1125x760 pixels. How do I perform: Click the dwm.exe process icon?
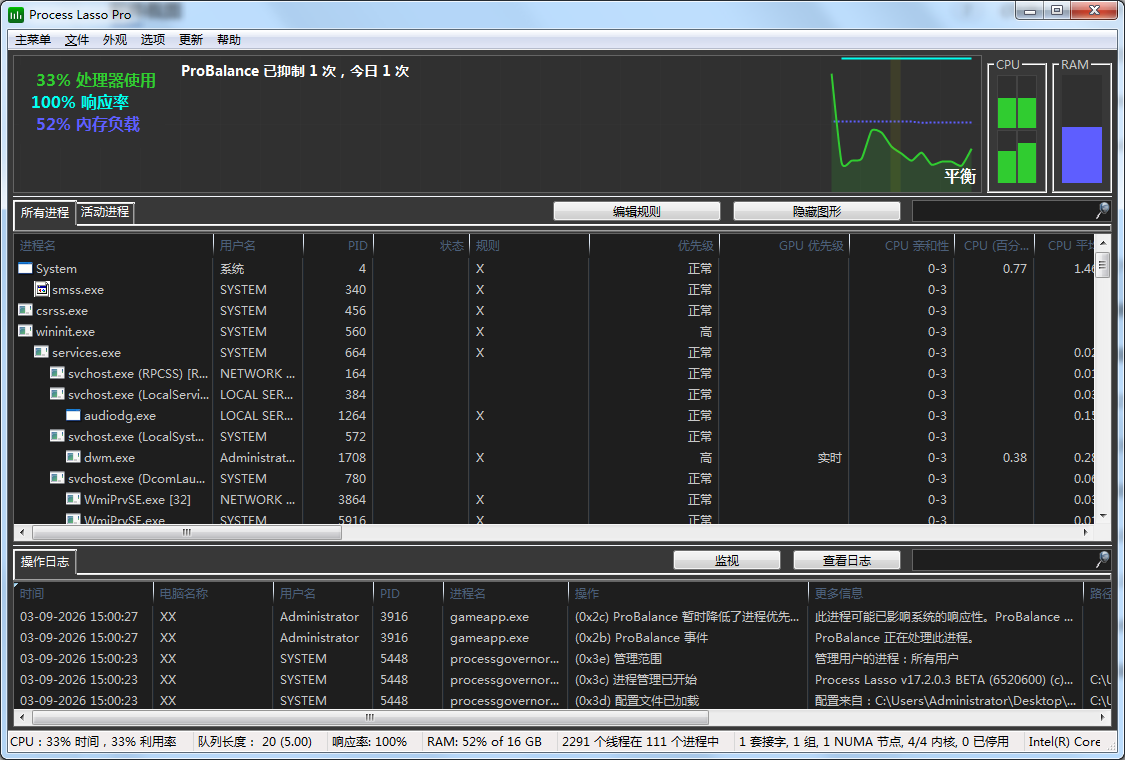74,458
